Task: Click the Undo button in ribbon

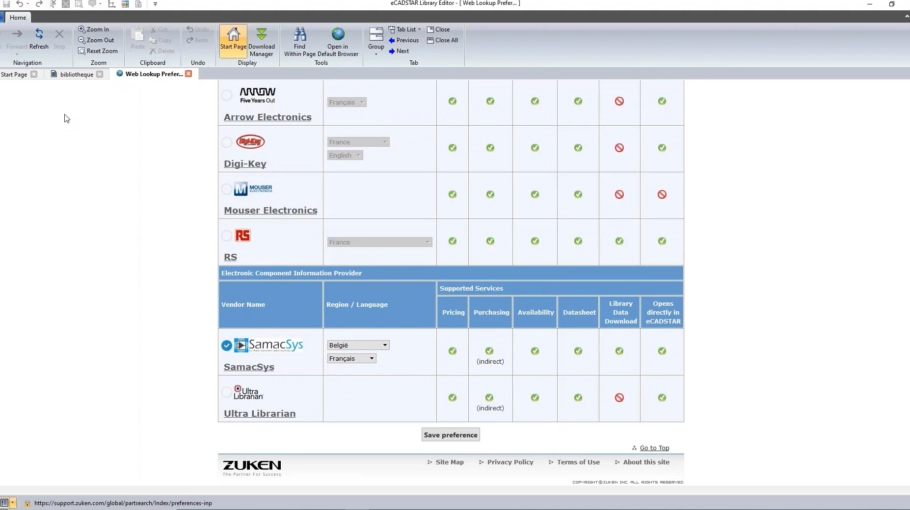Action: [197, 29]
